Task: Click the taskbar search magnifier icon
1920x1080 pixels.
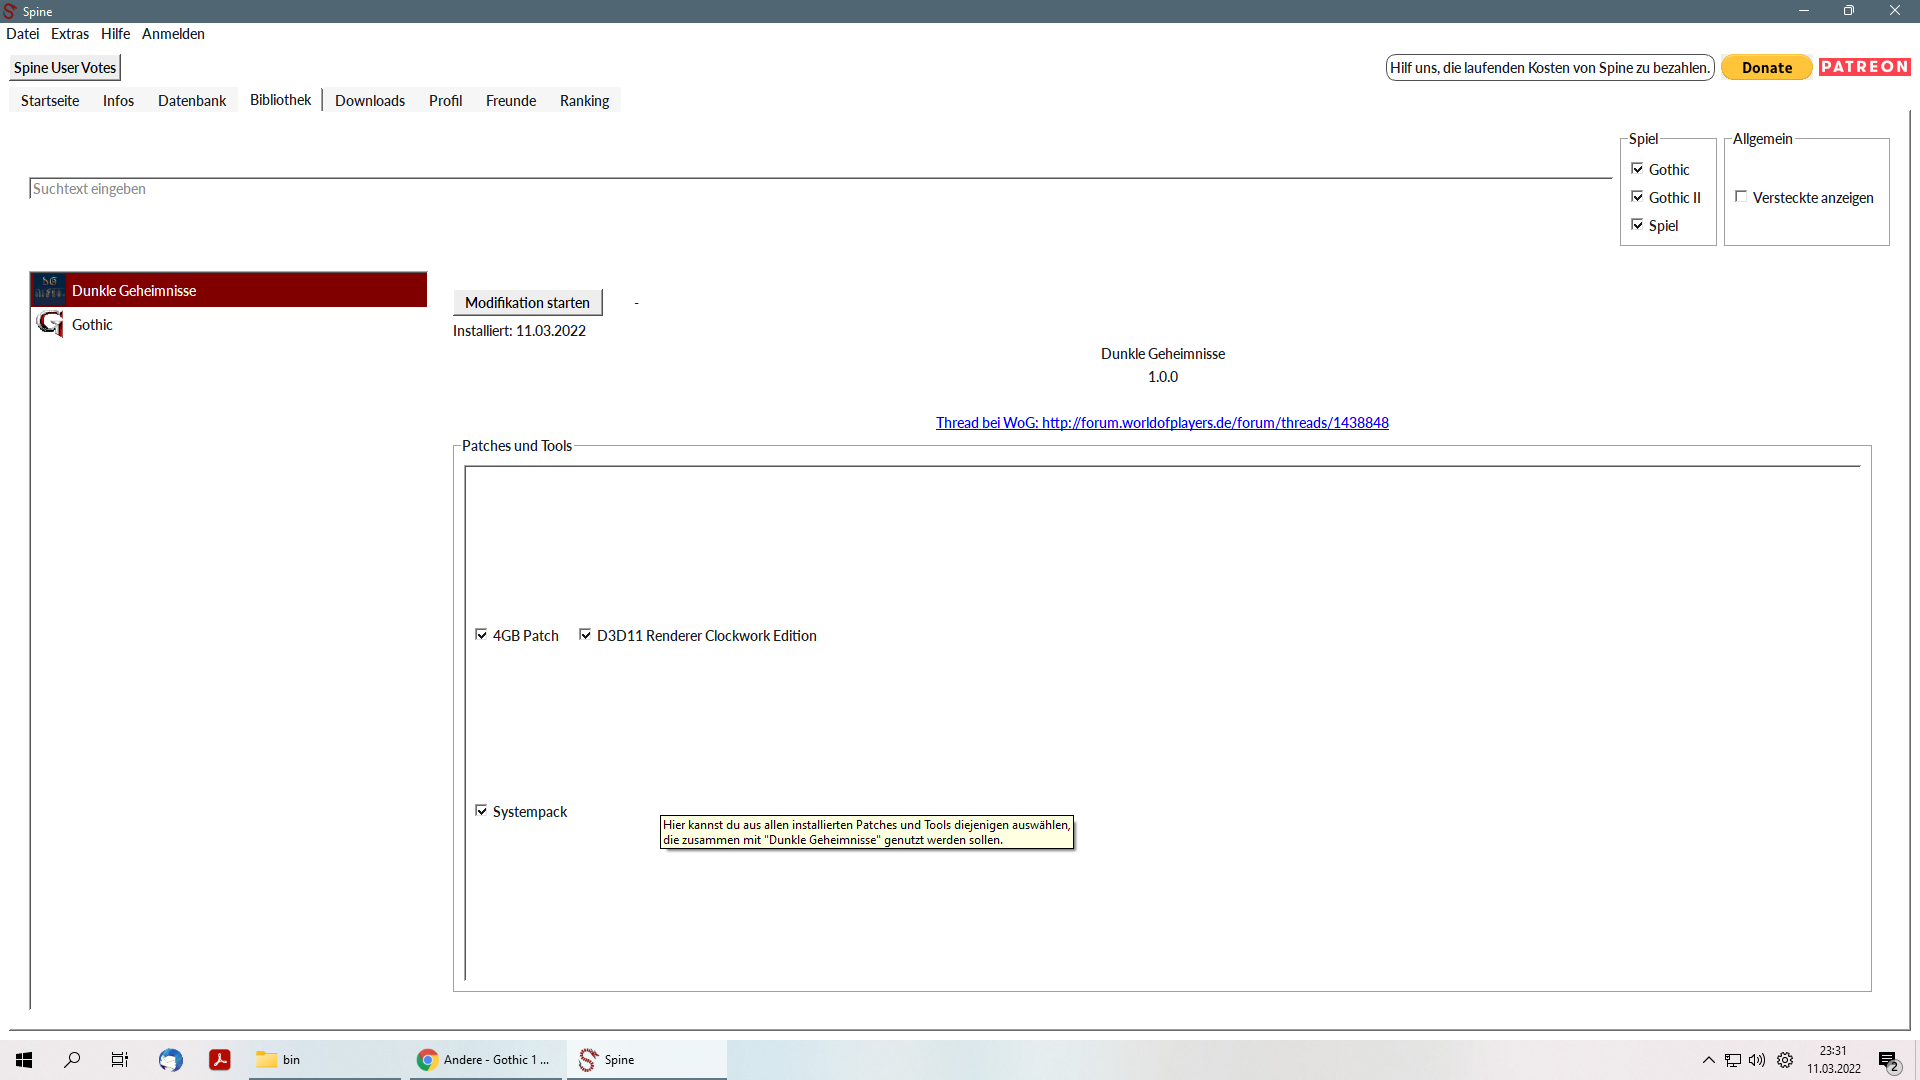Action: point(72,1060)
